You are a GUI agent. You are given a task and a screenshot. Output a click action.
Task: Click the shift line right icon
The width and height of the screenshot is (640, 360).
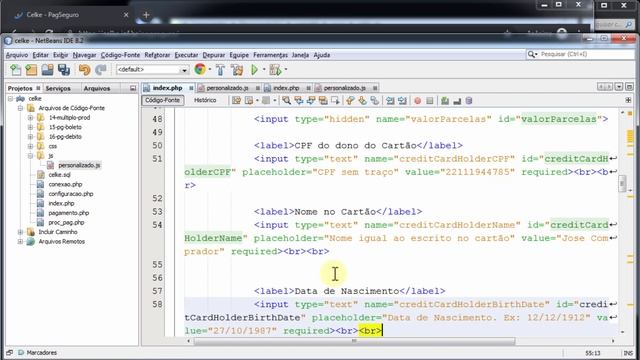coord(402,100)
